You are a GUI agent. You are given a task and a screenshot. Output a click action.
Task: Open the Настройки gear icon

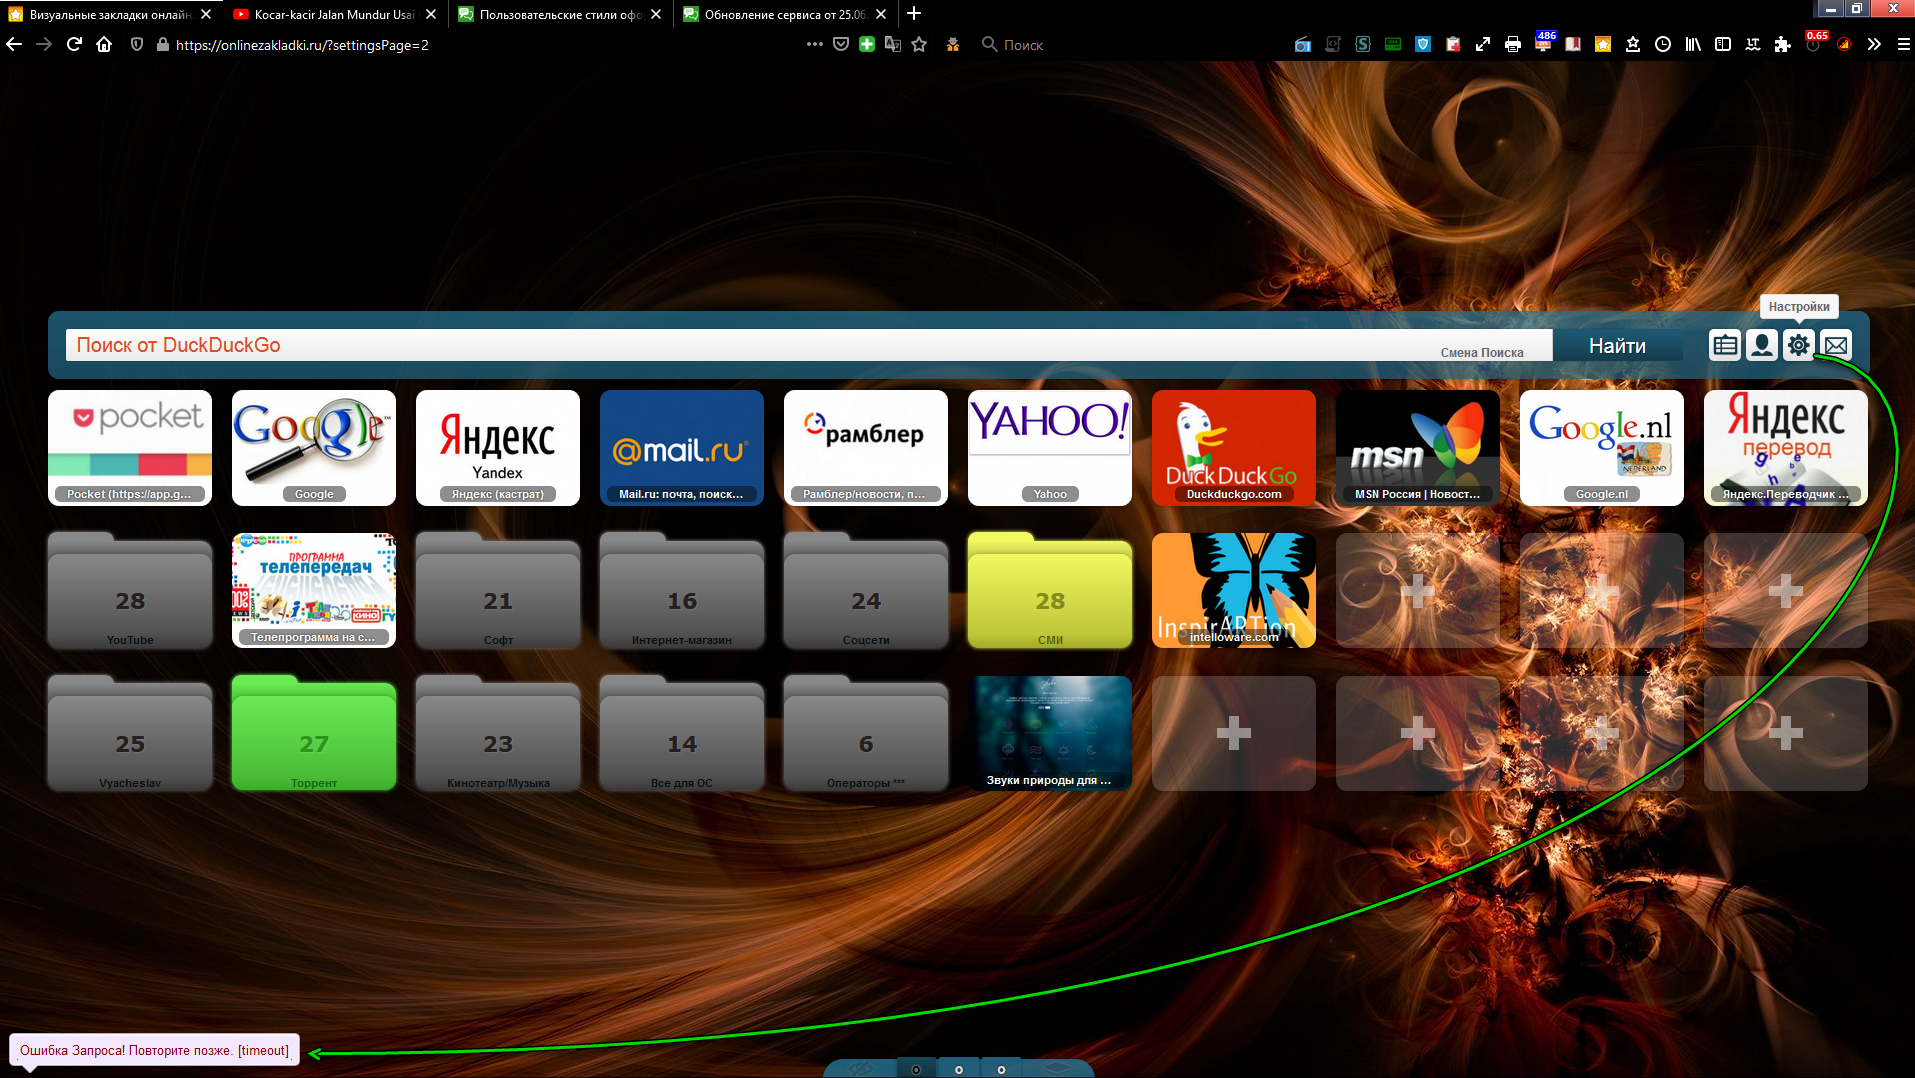[x=1798, y=345]
